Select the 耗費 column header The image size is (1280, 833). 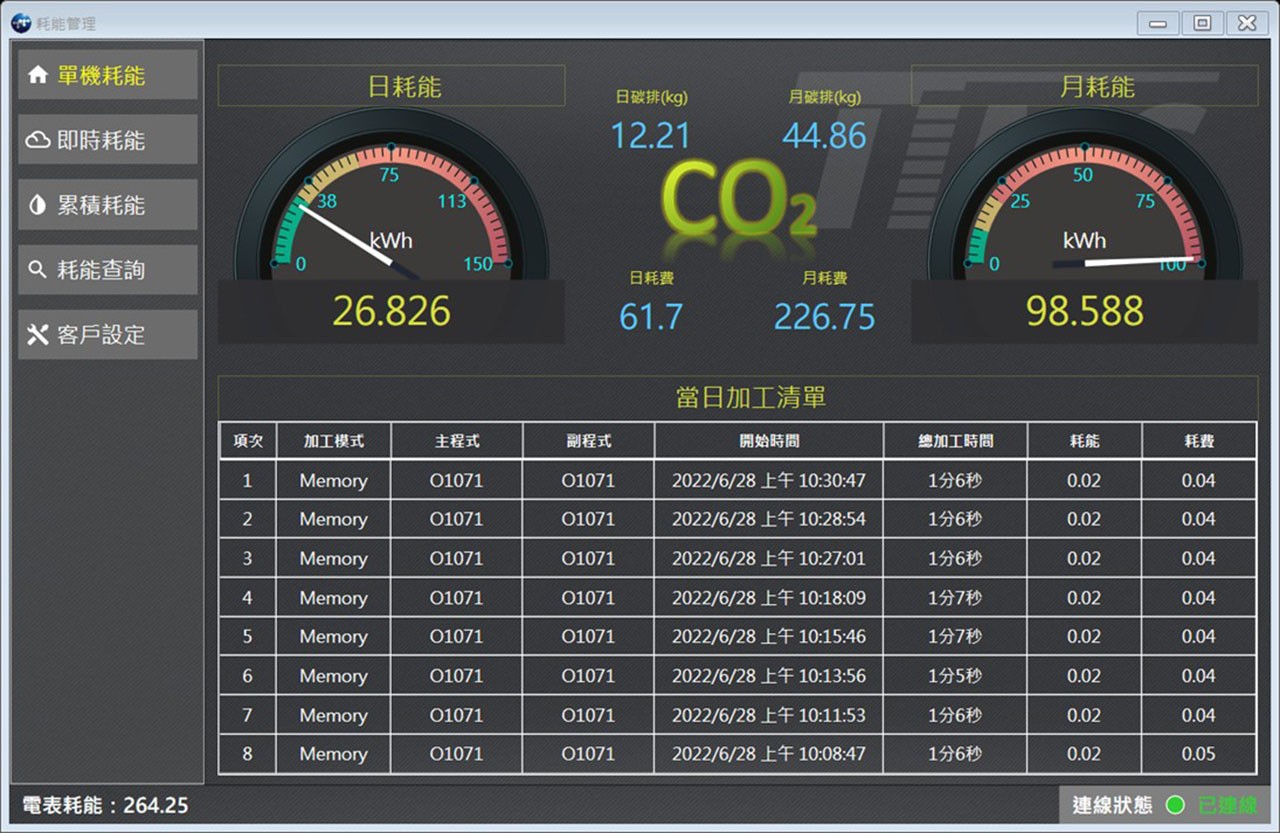click(x=1198, y=441)
